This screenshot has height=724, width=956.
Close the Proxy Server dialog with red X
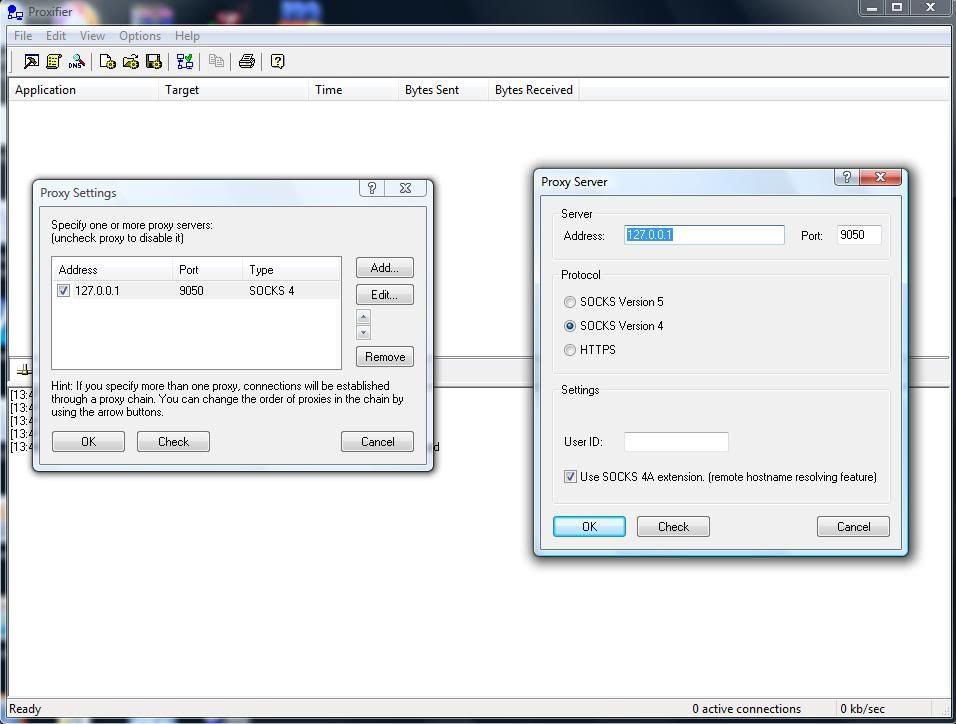(x=880, y=177)
